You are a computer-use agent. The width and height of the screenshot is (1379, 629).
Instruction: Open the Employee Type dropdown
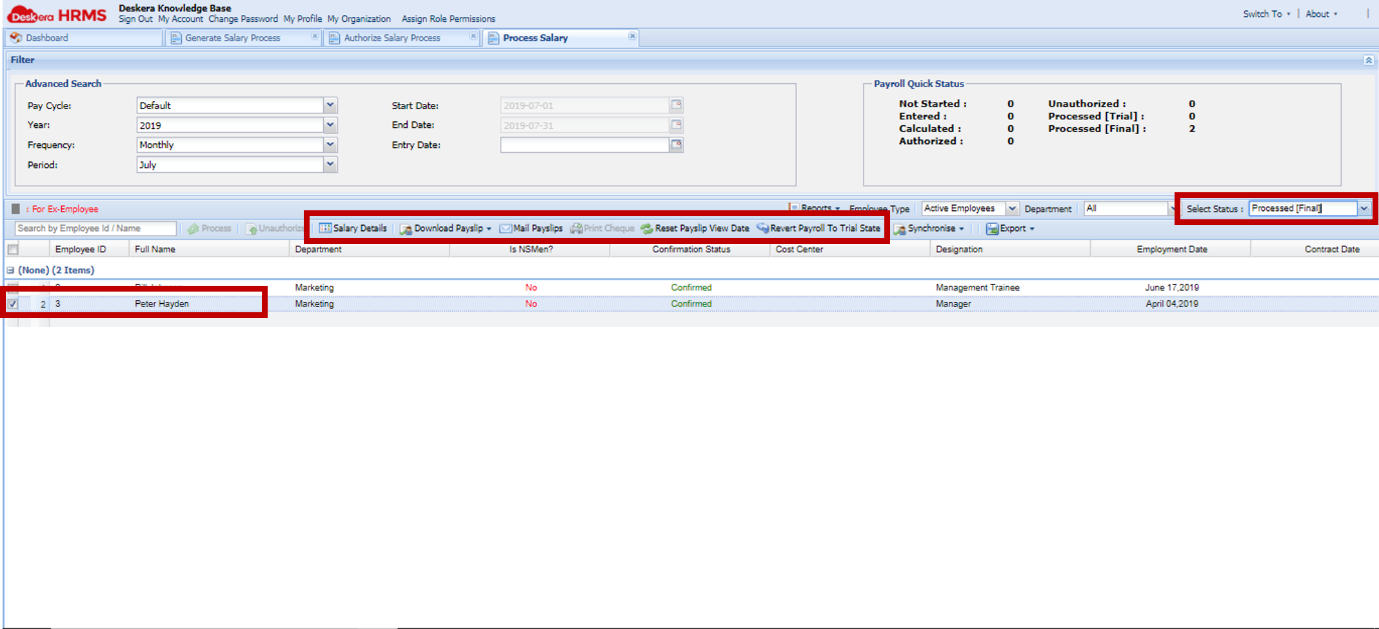click(1012, 209)
